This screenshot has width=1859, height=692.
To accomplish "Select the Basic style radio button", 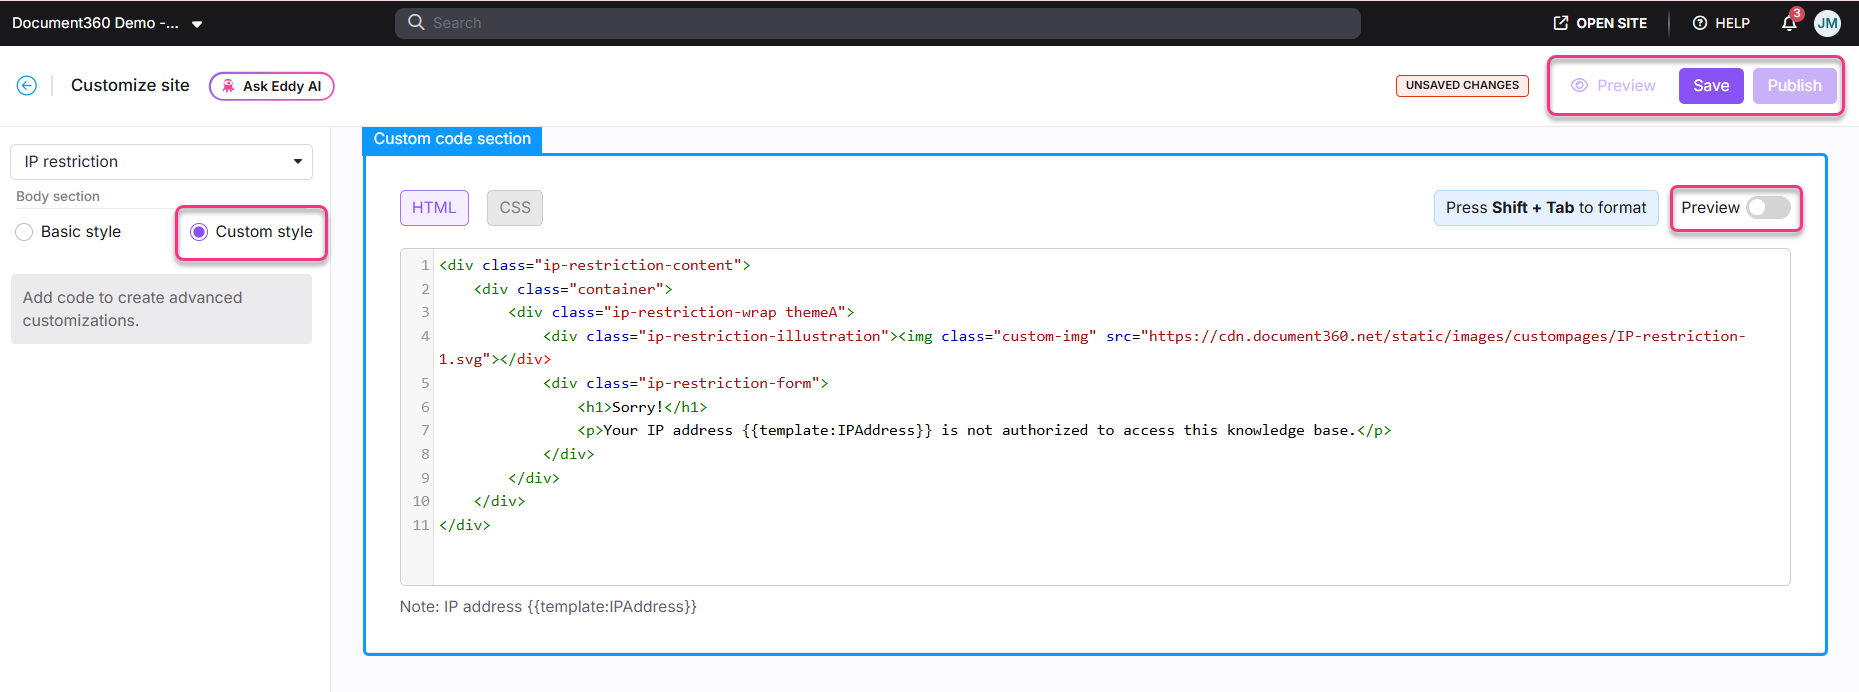I will click(24, 232).
